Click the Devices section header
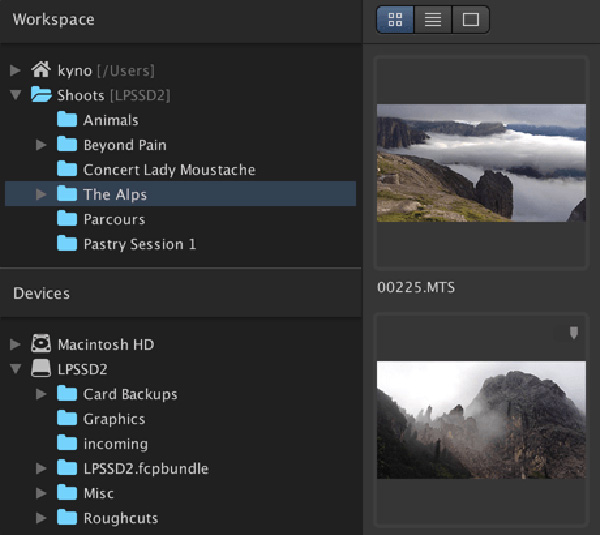600x535 pixels. click(41, 294)
